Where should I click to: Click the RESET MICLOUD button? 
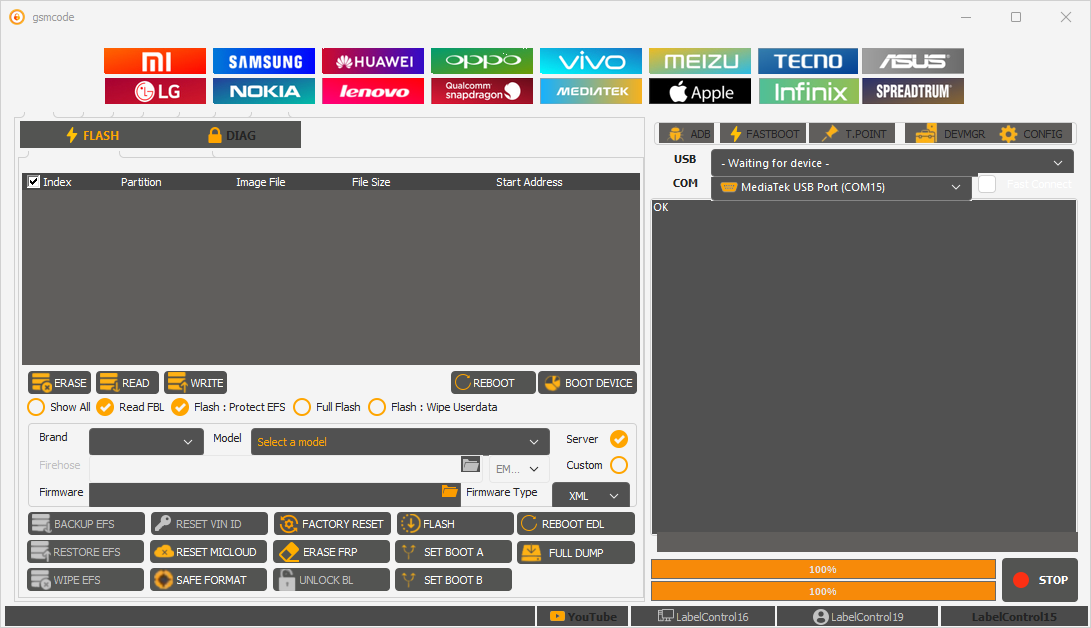coord(209,551)
